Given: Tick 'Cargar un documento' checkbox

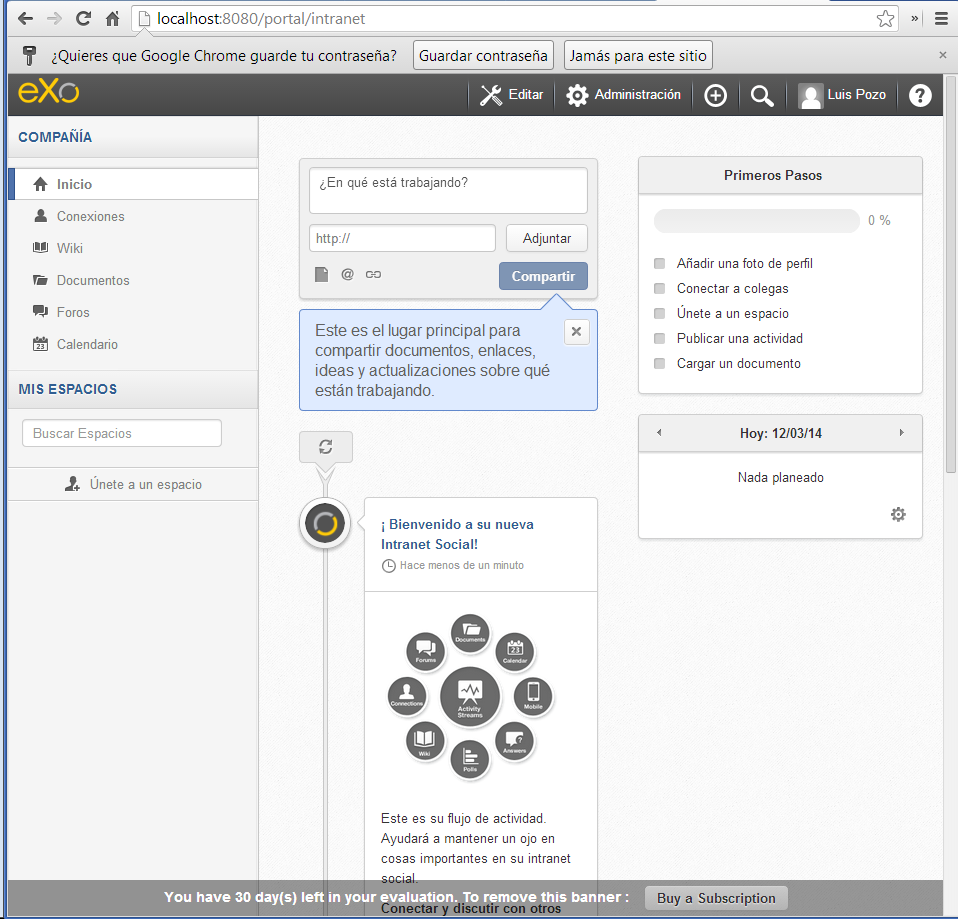Looking at the screenshot, I should coord(659,364).
